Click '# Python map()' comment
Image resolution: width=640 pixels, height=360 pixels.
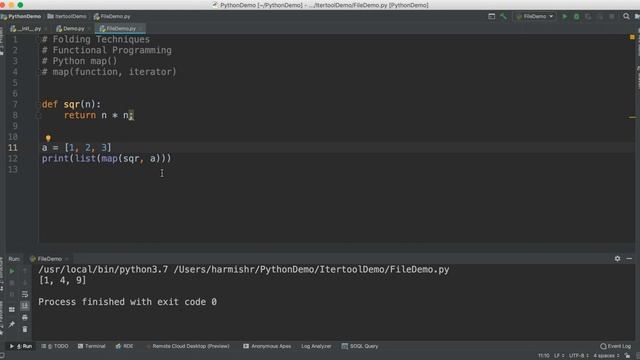pyautogui.click(x=80, y=61)
